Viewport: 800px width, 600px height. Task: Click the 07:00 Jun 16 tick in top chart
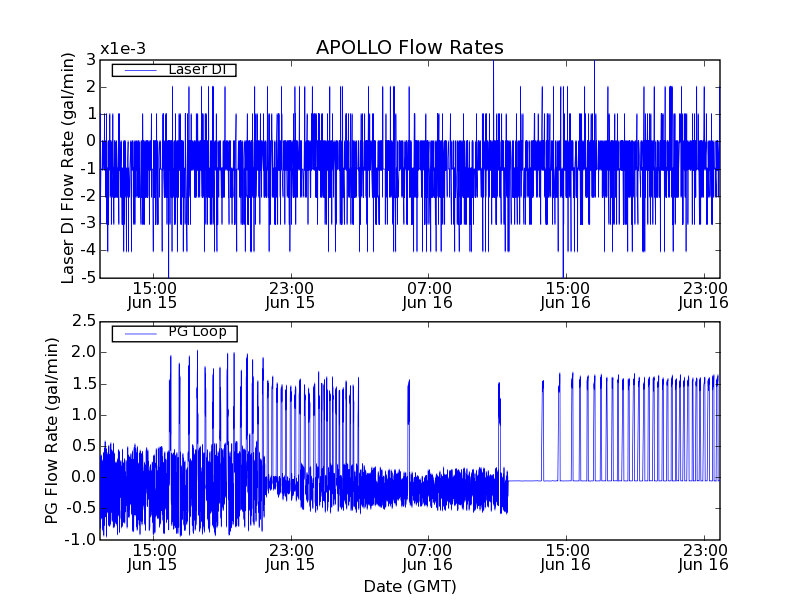[x=429, y=294]
